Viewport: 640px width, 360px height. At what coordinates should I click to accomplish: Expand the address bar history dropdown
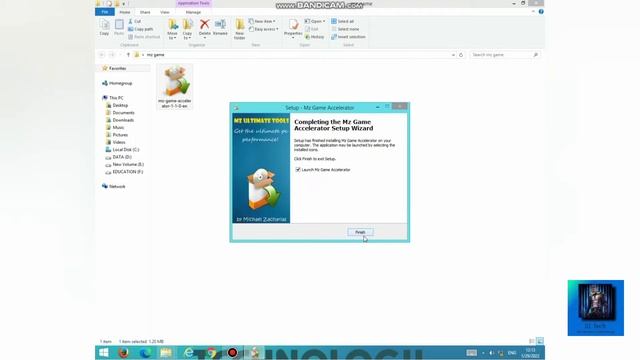click(x=453, y=55)
